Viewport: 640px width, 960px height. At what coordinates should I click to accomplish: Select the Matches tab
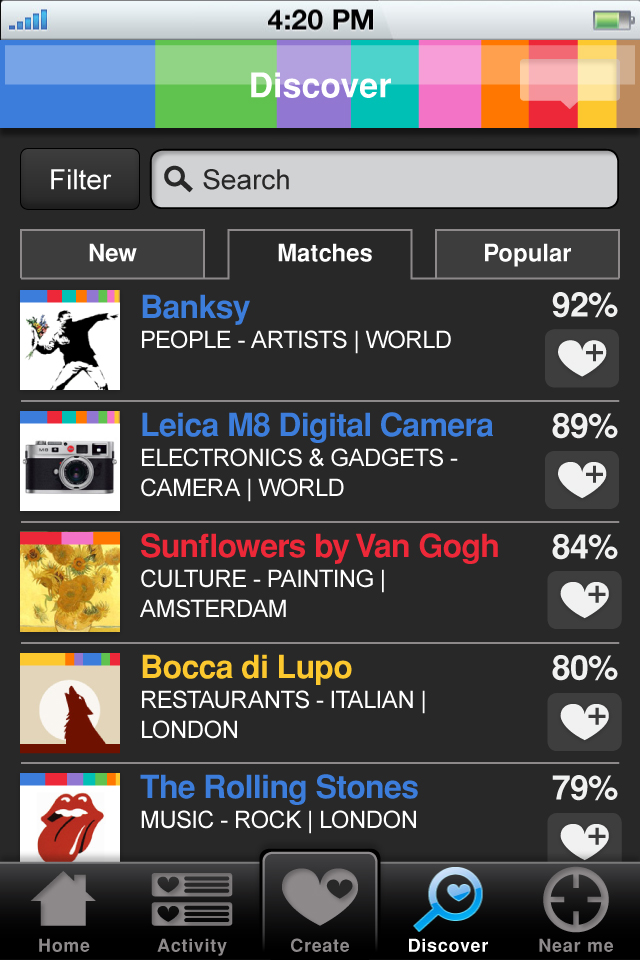(325, 254)
